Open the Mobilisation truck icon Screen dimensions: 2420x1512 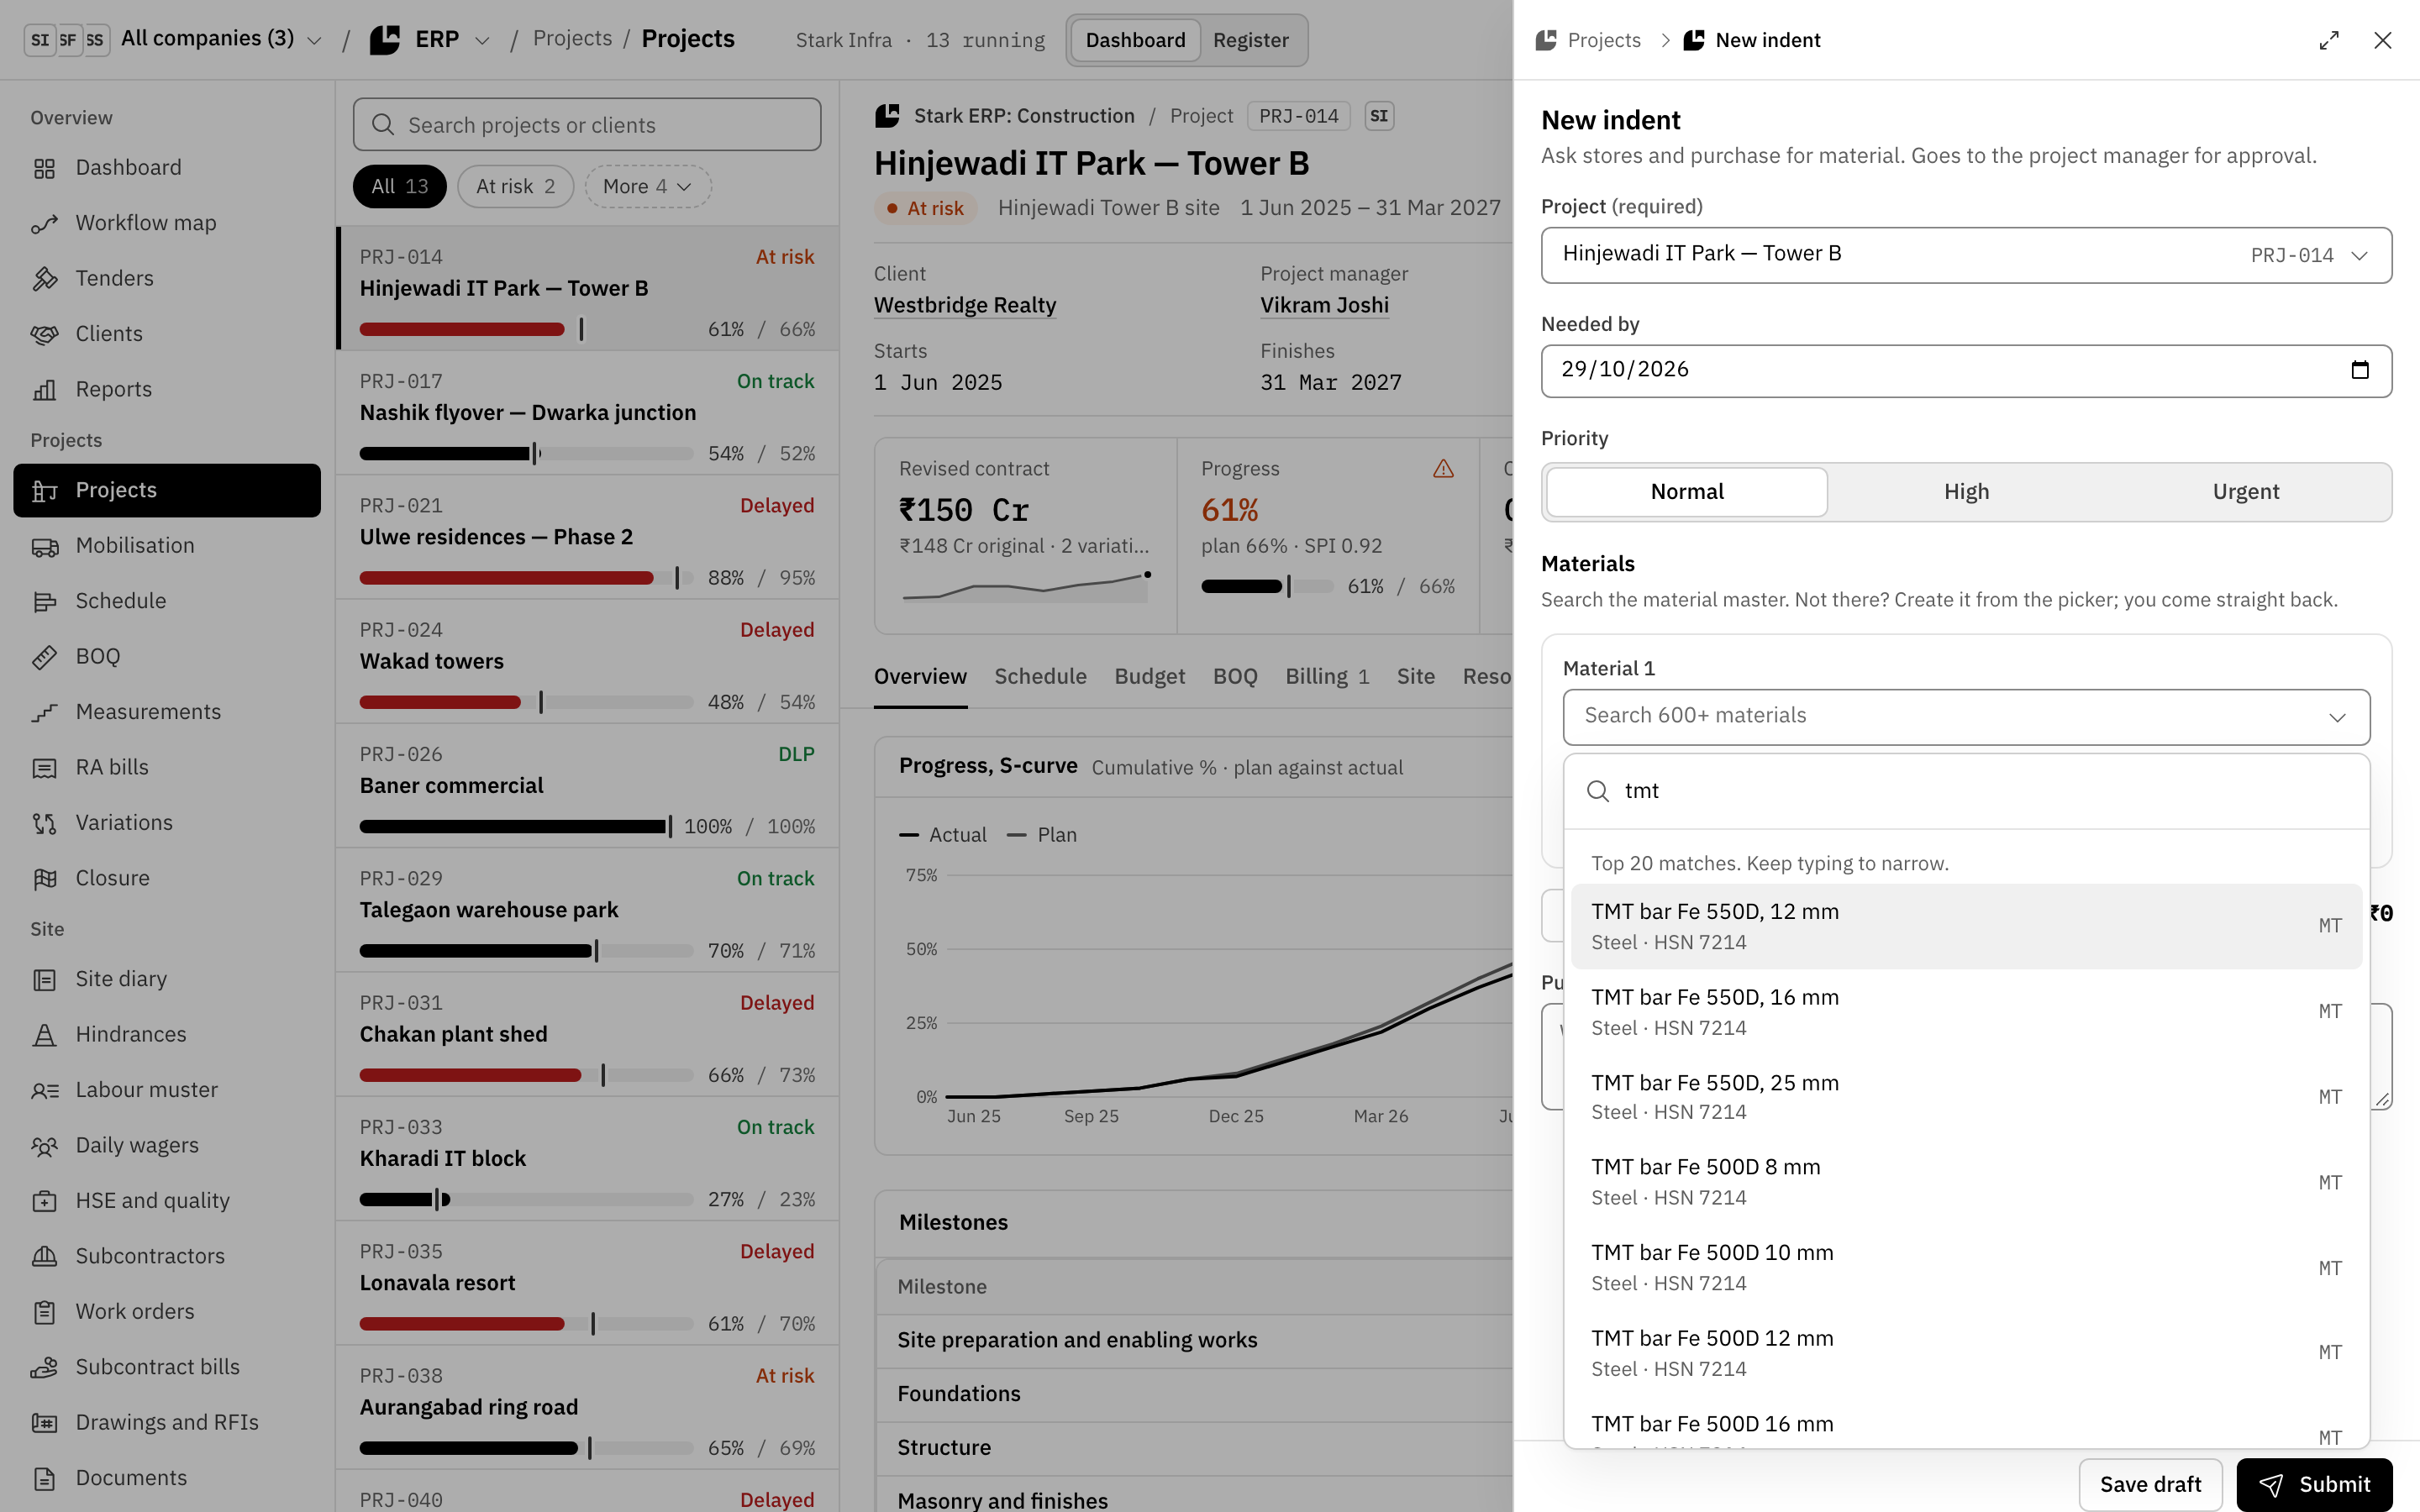(44, 546)
